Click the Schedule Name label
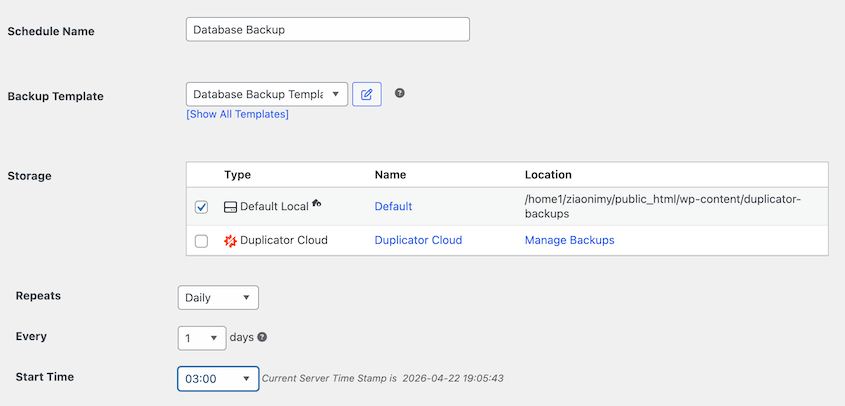 click(x=51, y=31)
